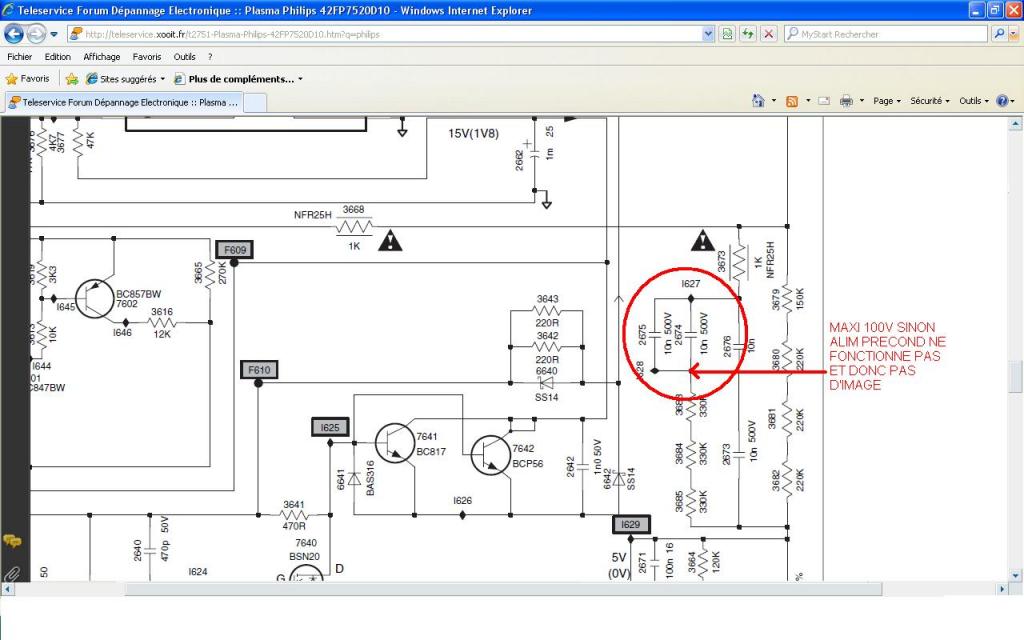Click the BC817 transistor label

click(432, 451)
